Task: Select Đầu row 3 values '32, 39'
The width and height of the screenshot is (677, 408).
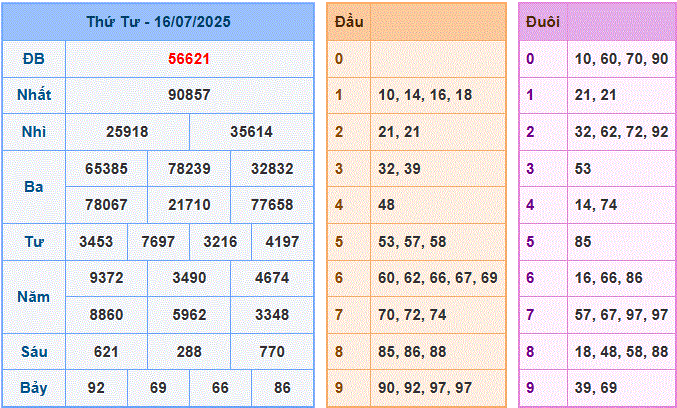Action: coord(399,168)
